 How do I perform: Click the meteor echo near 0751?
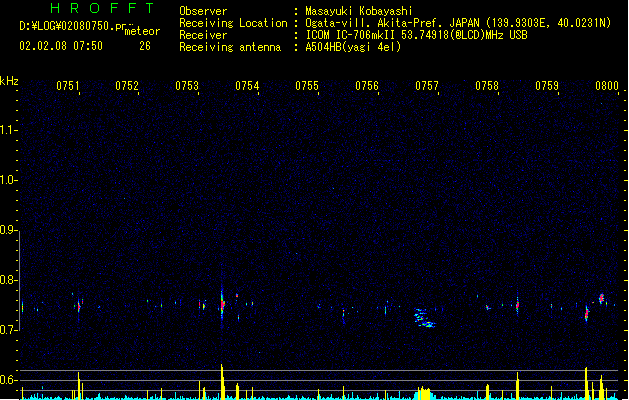(79, 306)
